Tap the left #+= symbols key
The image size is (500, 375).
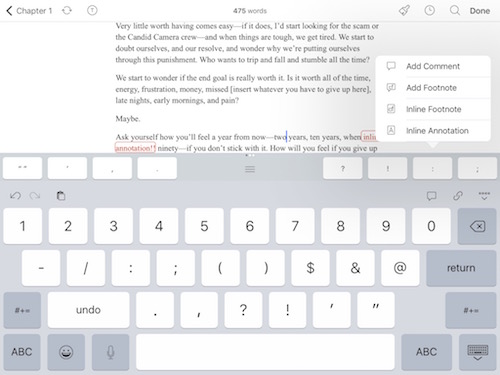pyautogui.click(x=22, y=310)
